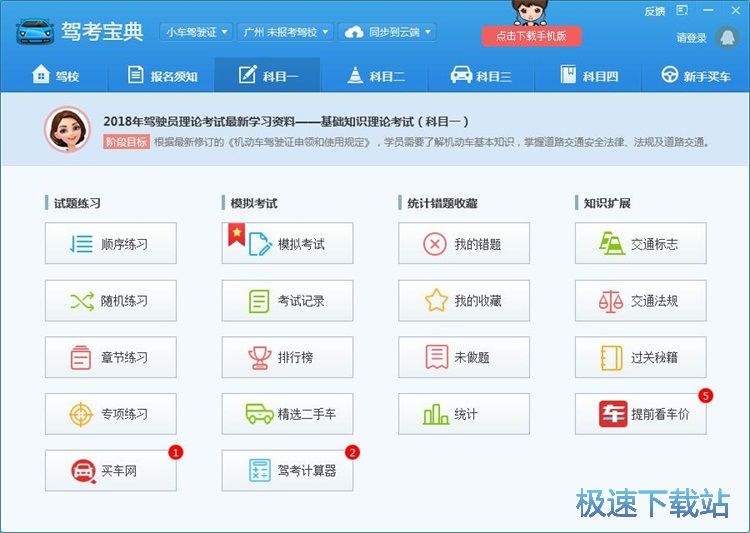The image size is (750, 533).
Task: Click the 知识扩展 section heading
Action: click(607, 203)
